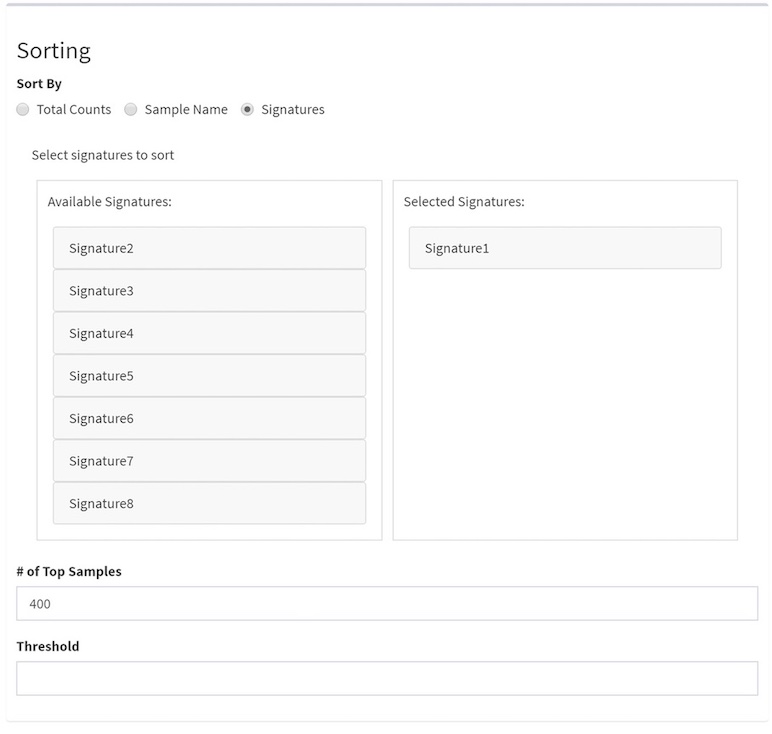Select Signature7 in the available list
The image size is (772, 734).
pos(209,461)
